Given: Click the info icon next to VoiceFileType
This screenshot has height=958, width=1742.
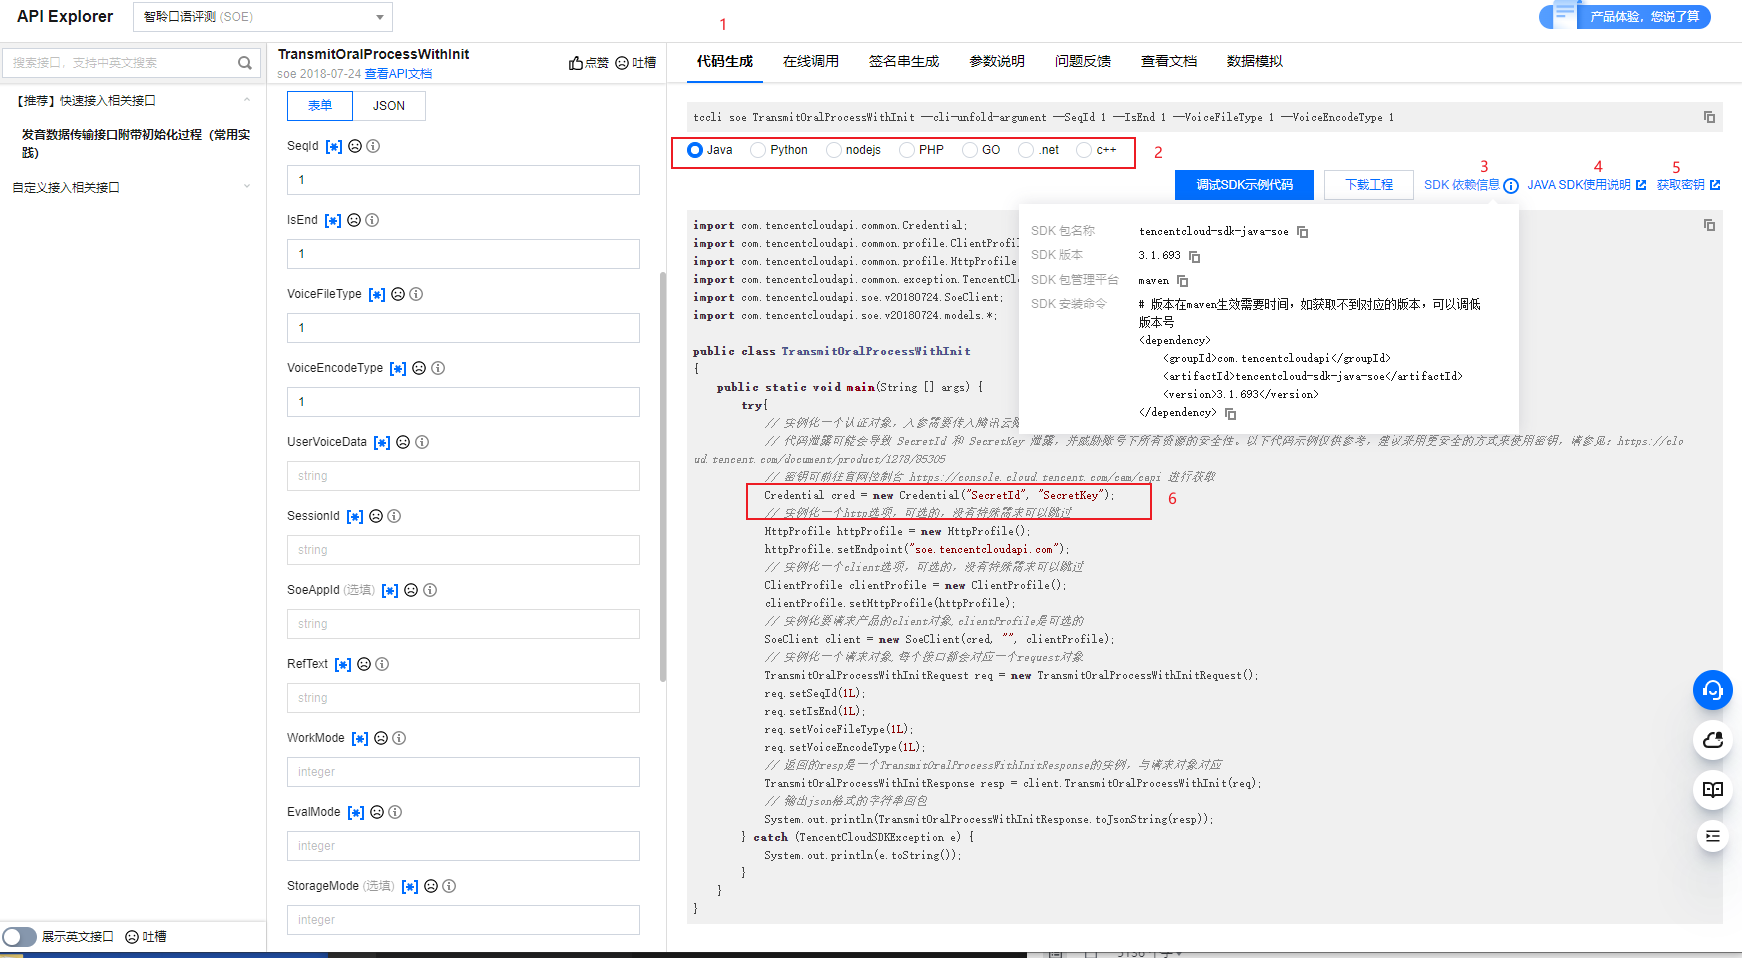Looking at the screenshot, I should point(416,294).
